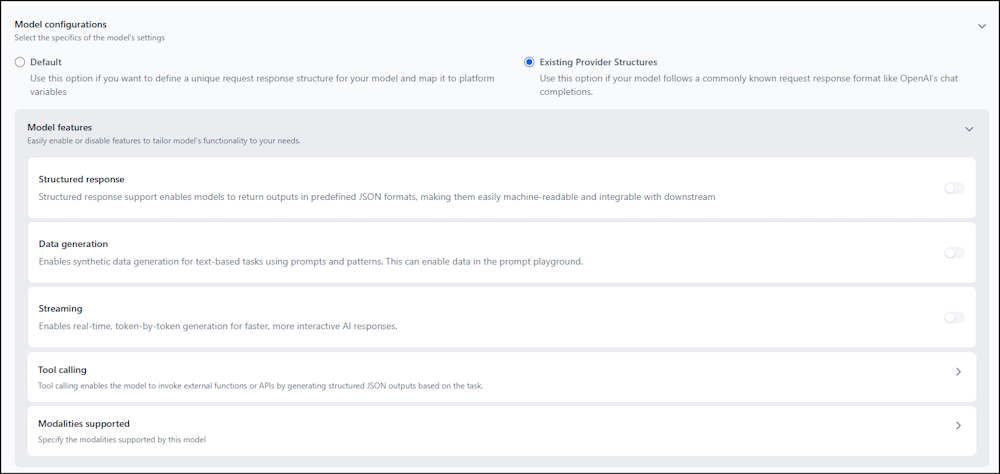Click the Structured response title
The width and height of the screenshot is (1000, 474).
(x=81, y=180)
